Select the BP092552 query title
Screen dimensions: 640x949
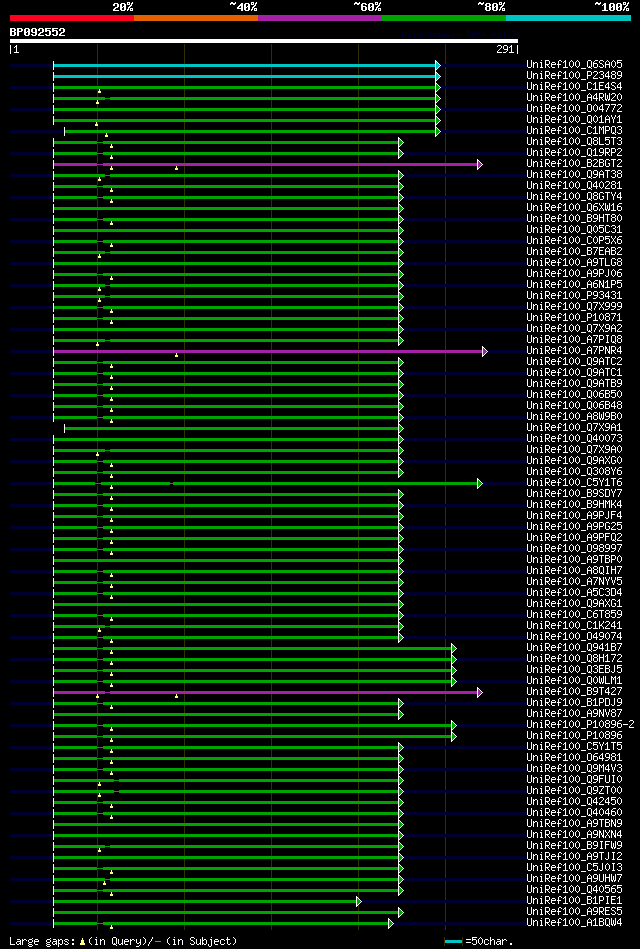coord(38,32)
